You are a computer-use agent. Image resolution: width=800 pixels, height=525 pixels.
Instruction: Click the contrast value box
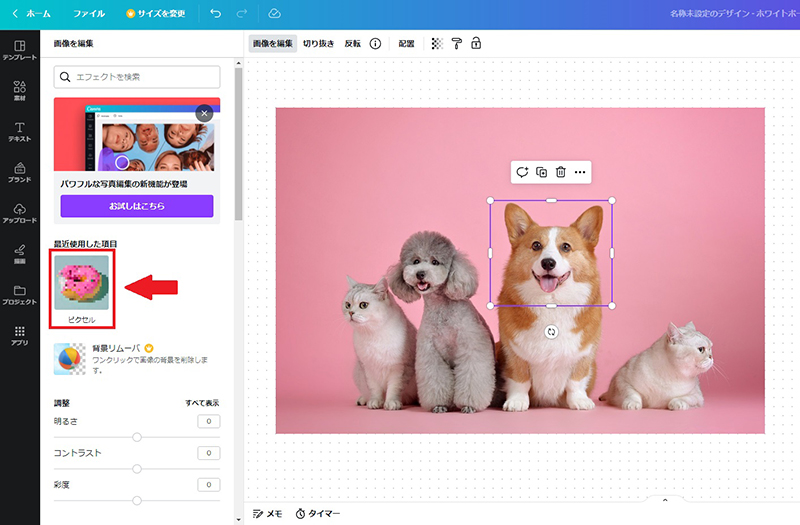coord(209,453)
